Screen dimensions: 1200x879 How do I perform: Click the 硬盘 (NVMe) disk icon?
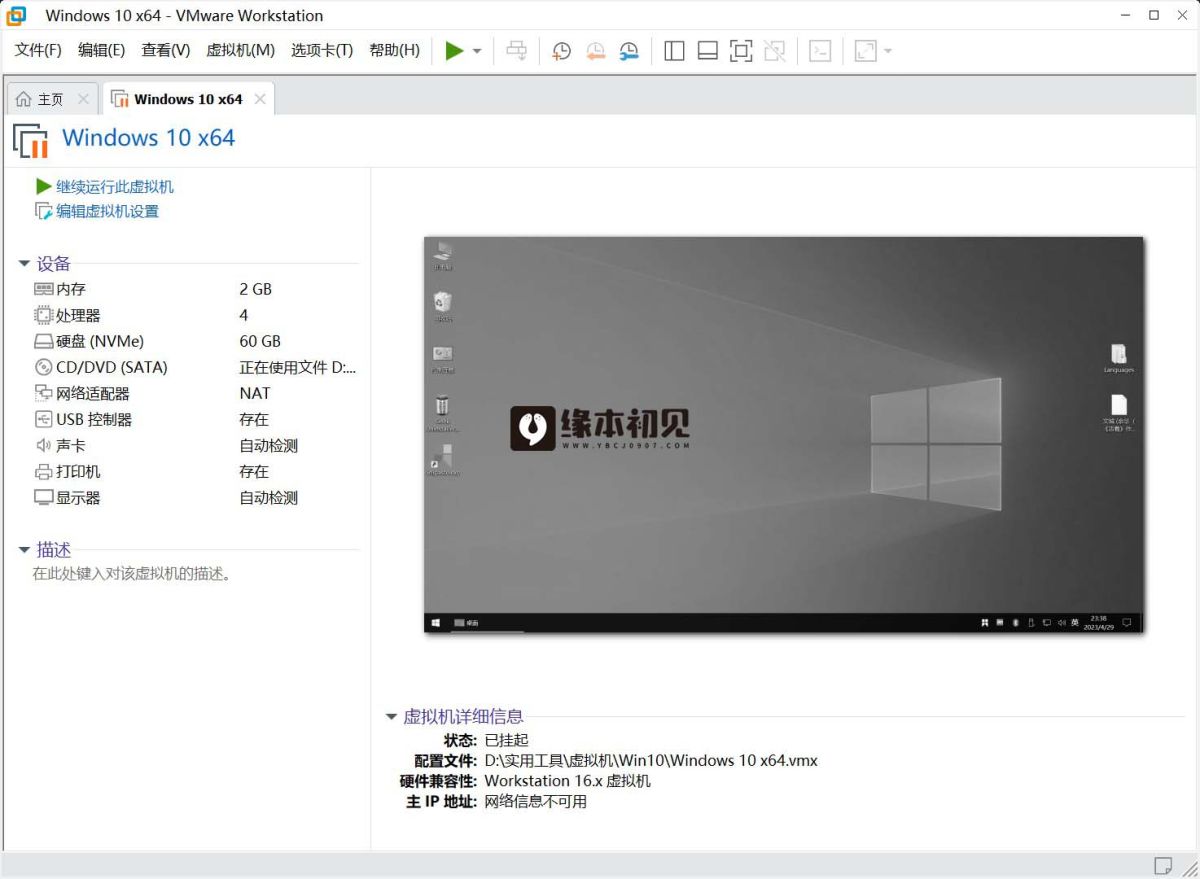click(43, 341)
